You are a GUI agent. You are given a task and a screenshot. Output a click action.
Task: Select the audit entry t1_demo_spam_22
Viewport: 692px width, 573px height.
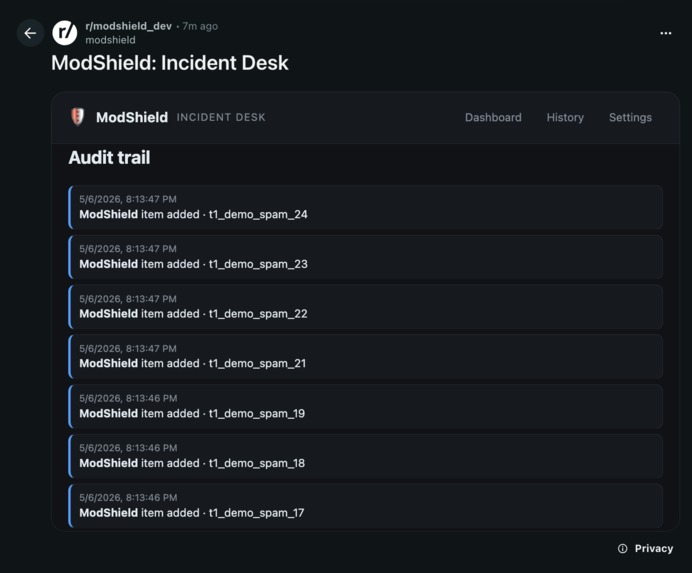point(365,307)
